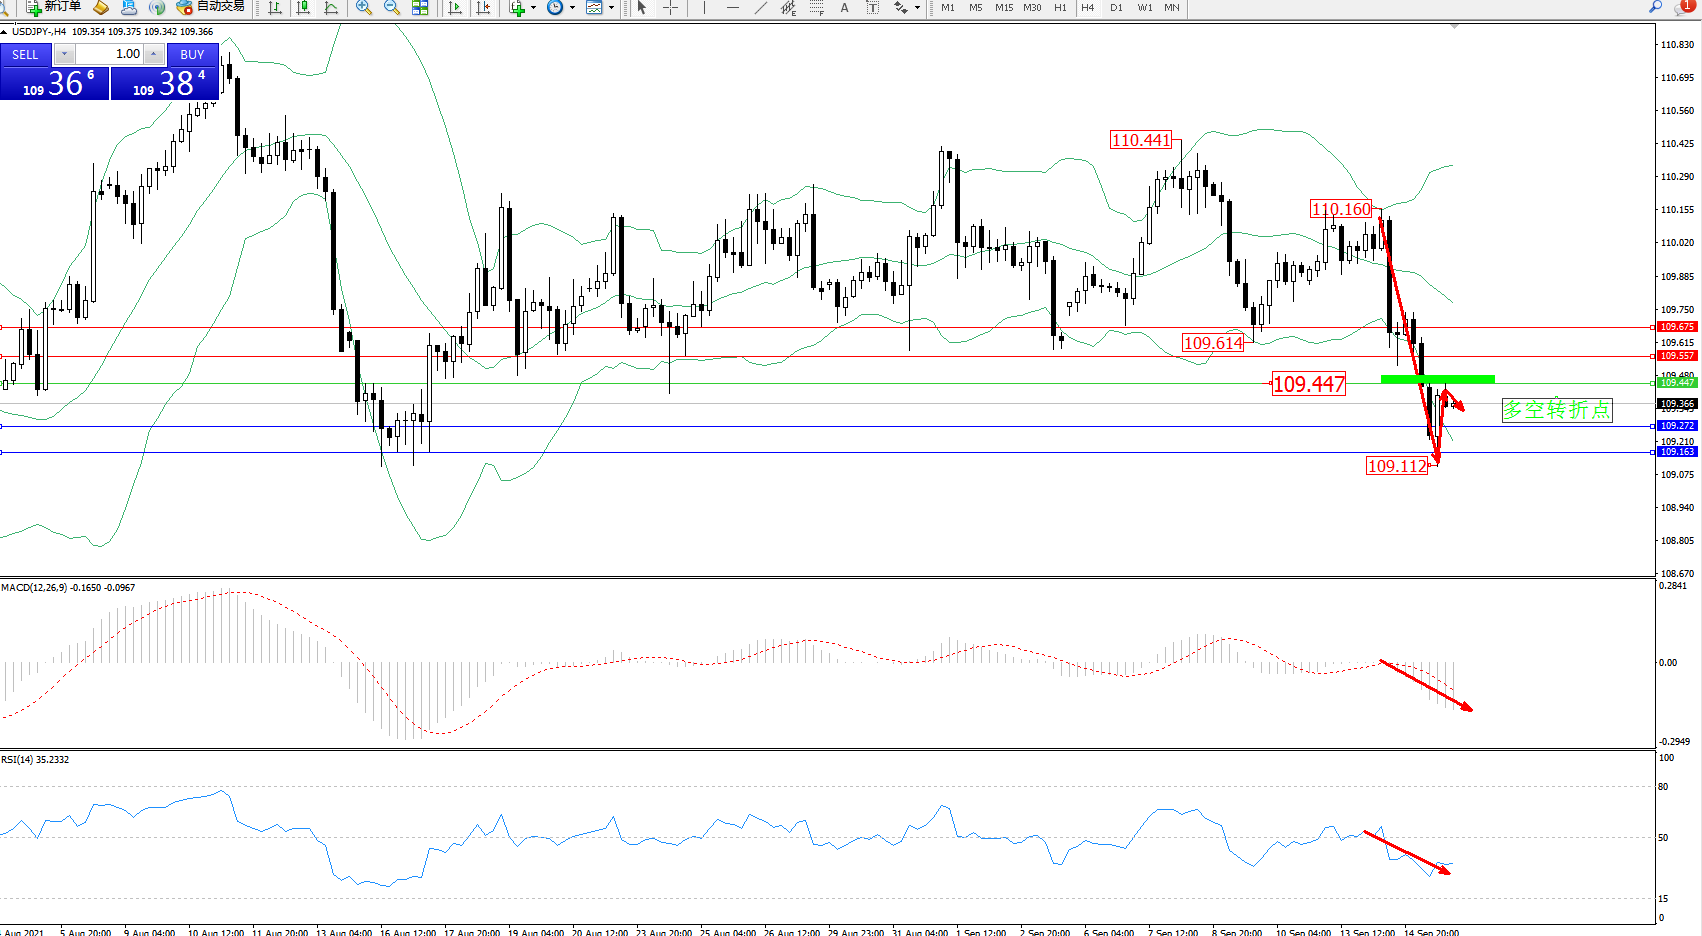Click the tile windows icon
The width and height of the screenshot is (1702, 936).
(420, 8)
